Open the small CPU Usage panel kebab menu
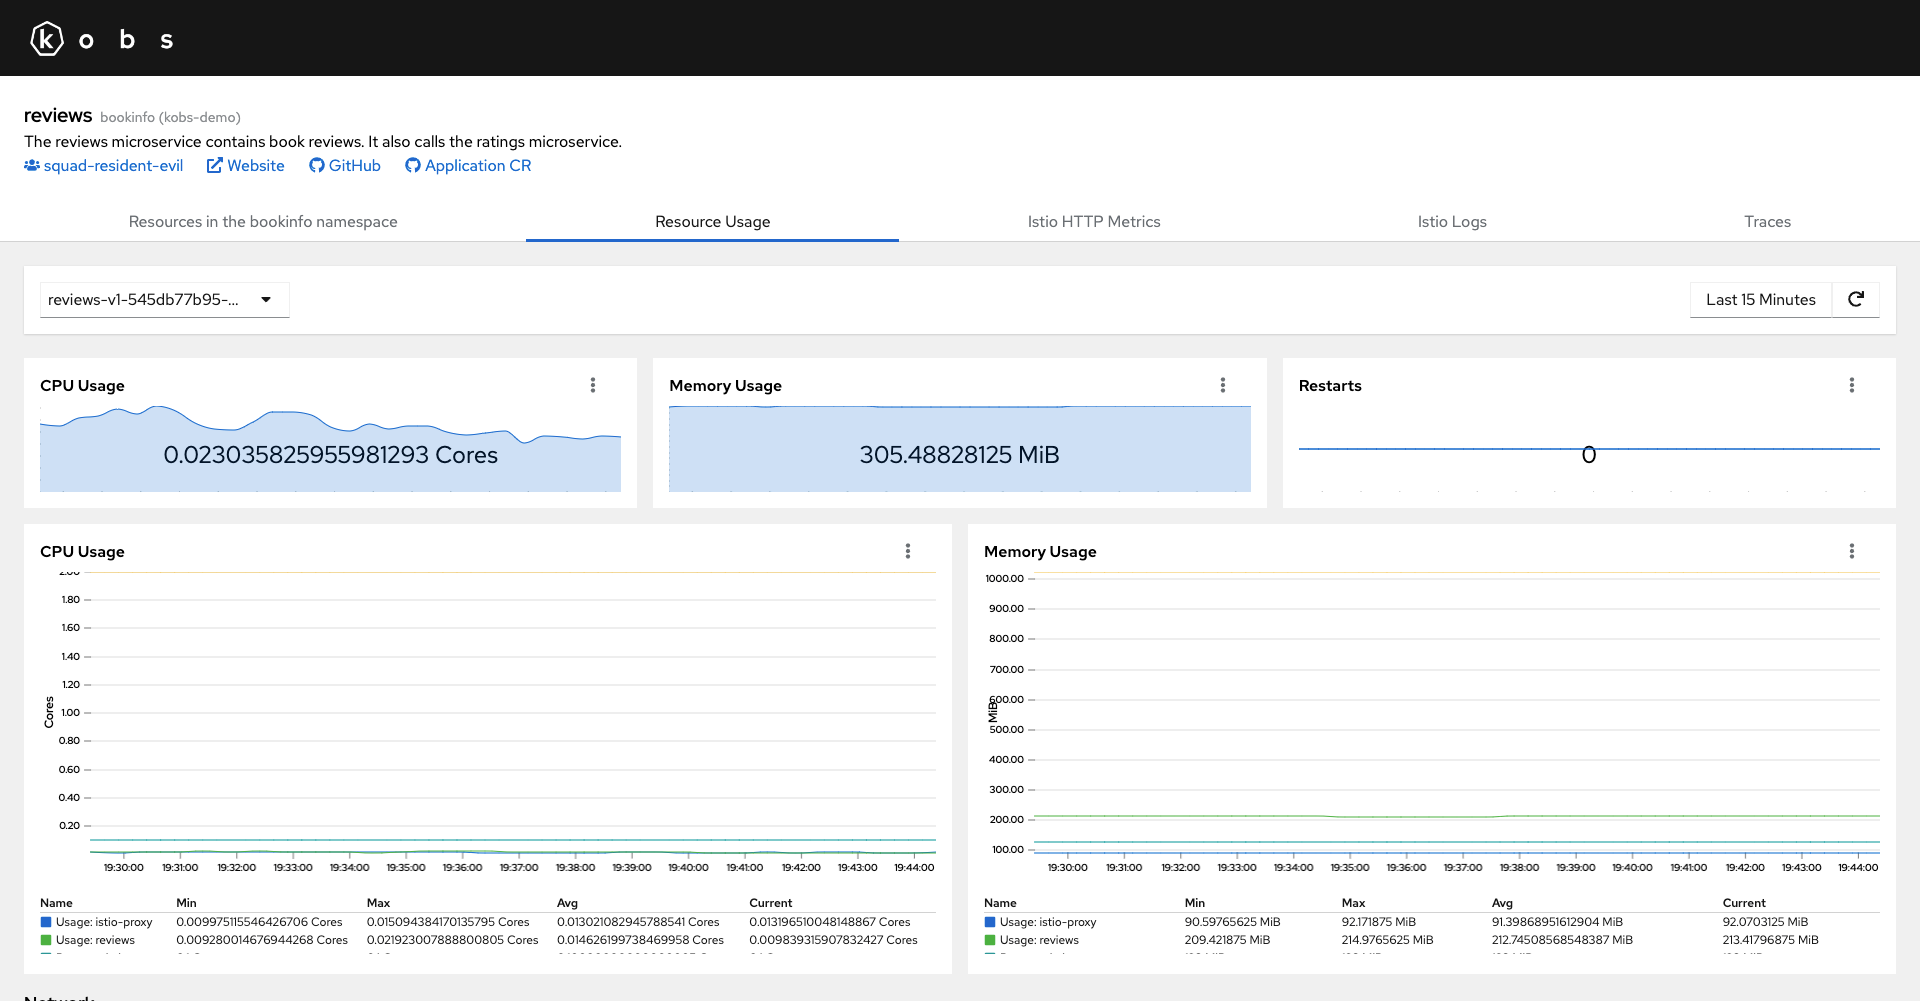 (593, 385)
